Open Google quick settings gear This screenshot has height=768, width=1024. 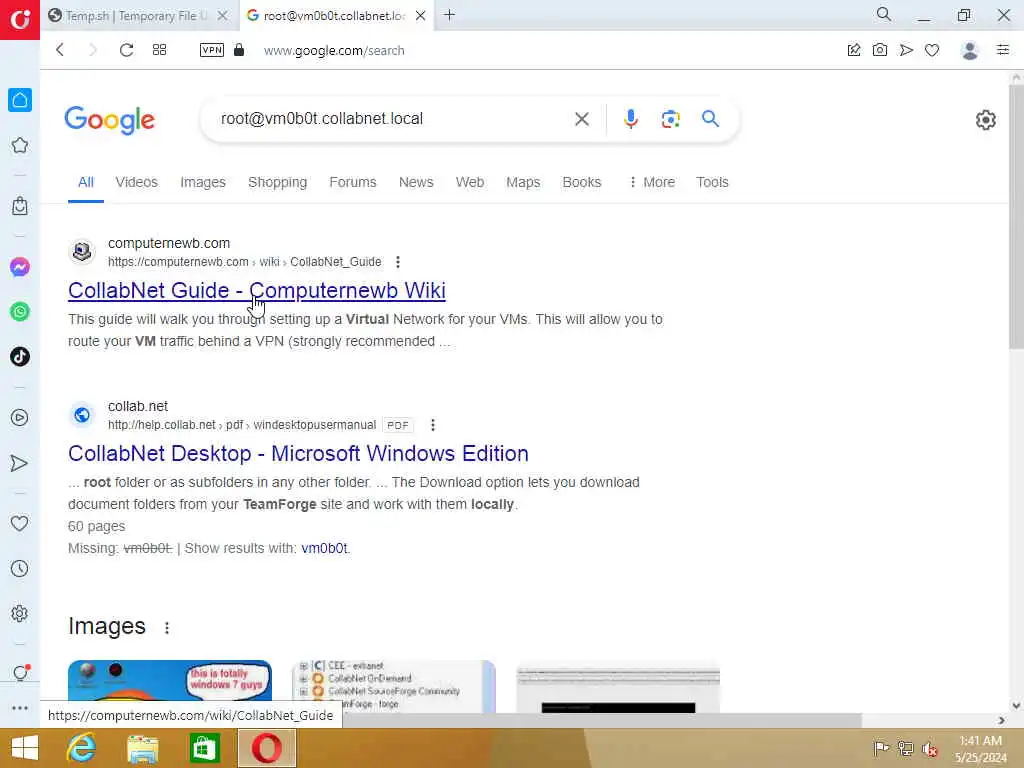tap(985, 120)
